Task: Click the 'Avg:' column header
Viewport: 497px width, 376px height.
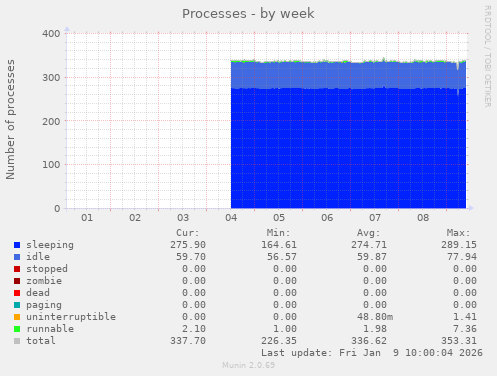Action: click(x=368, y=233)
